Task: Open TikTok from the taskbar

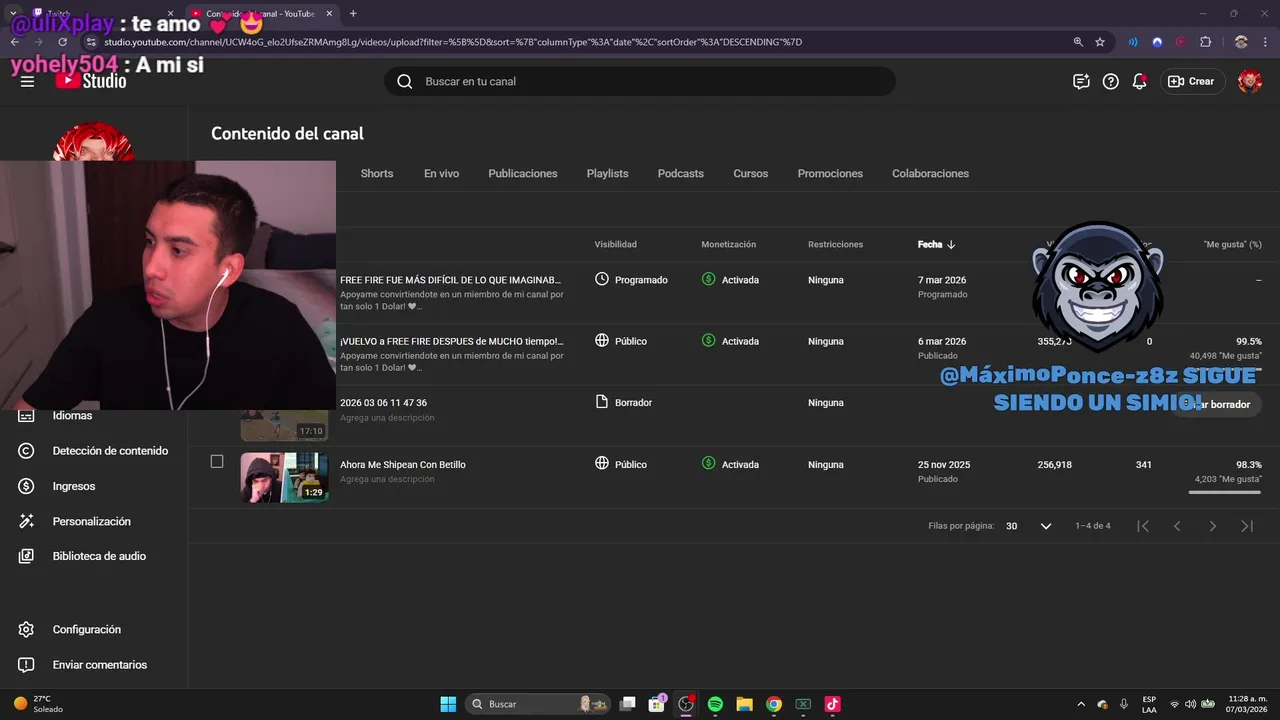Action: coord(832,704)
